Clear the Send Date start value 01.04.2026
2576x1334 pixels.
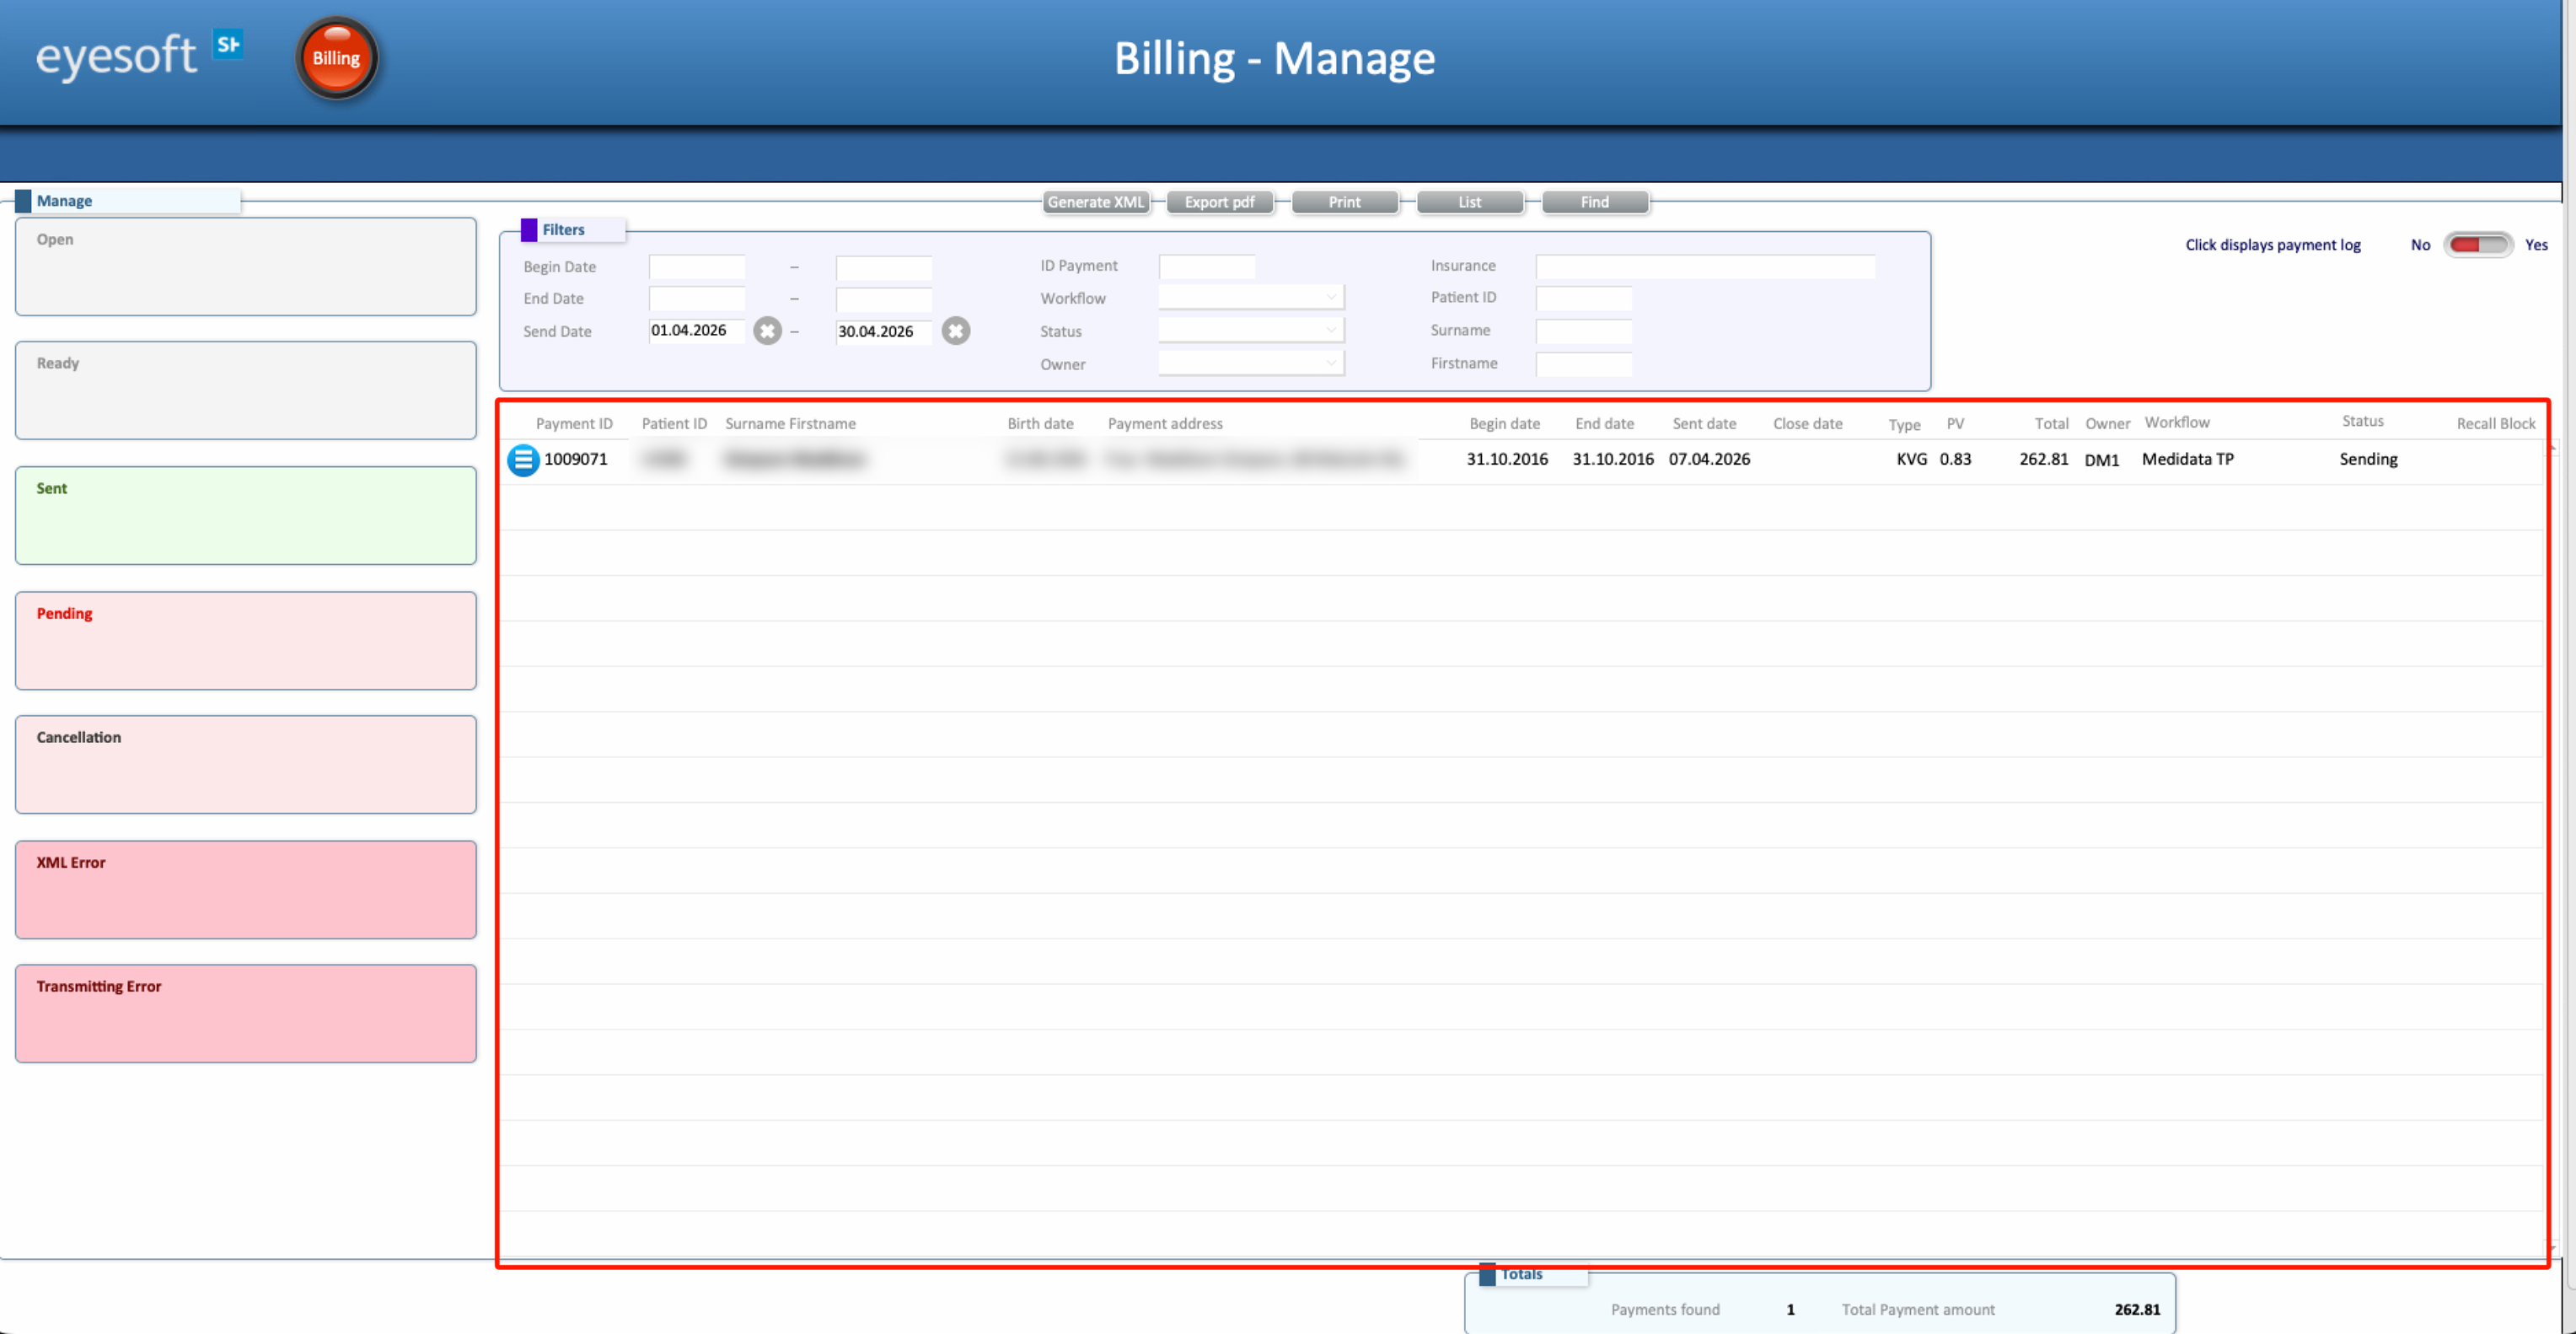coord(767,331)
